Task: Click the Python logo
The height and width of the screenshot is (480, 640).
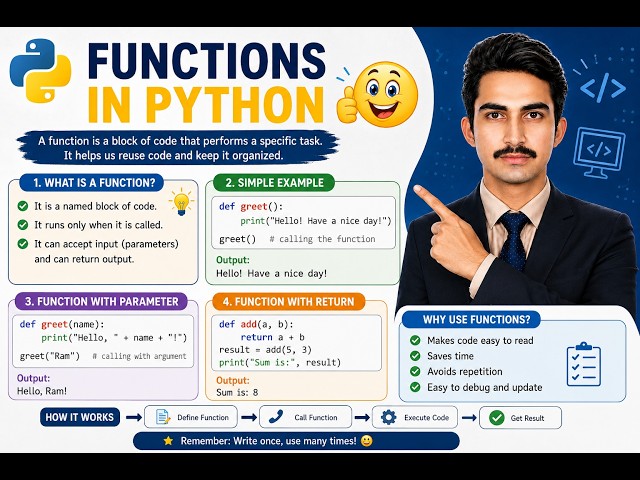Action: pos(40,71)
